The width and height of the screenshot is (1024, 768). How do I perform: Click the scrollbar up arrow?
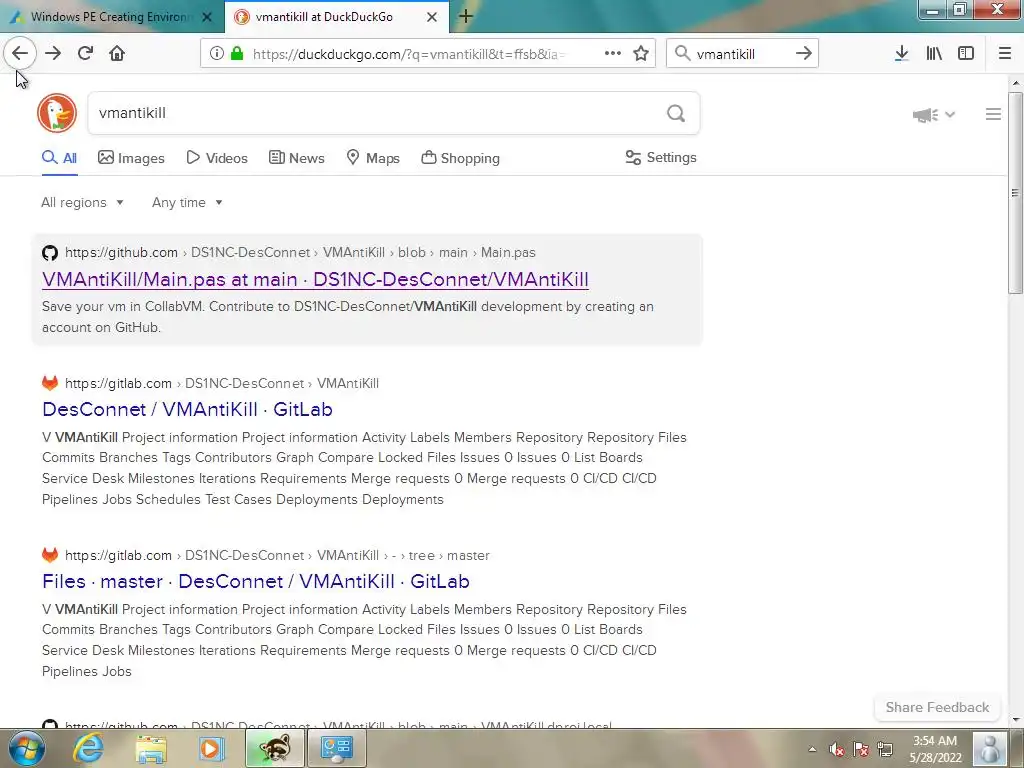(1015, 83)
